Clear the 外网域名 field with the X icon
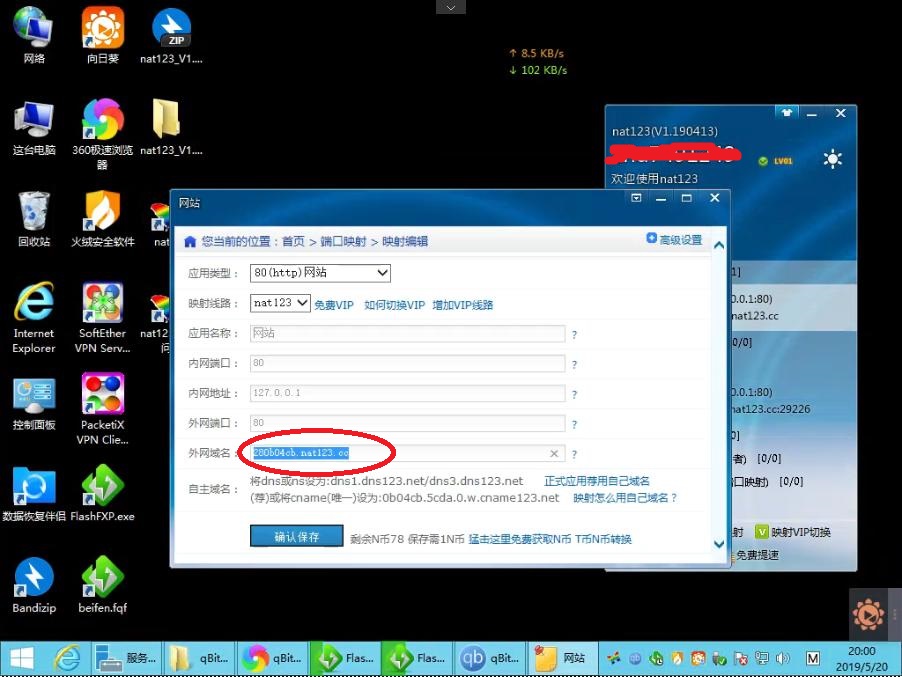 pos(555,454)
